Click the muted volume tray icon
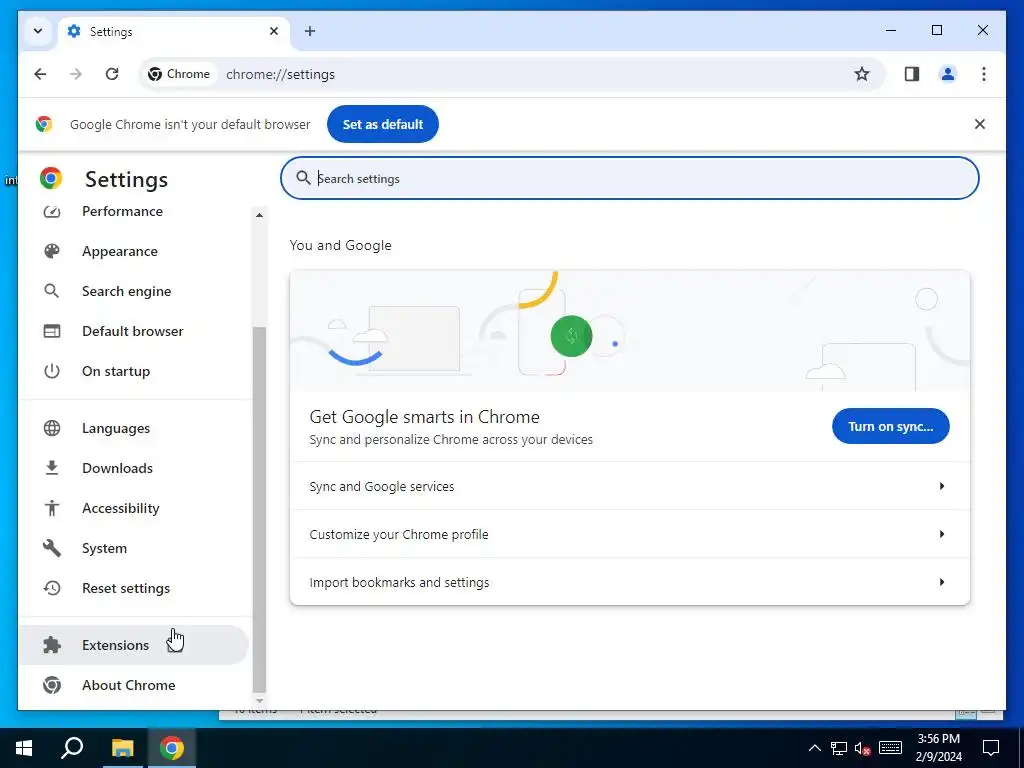The image size is (1024, 768). pos(863,749)
